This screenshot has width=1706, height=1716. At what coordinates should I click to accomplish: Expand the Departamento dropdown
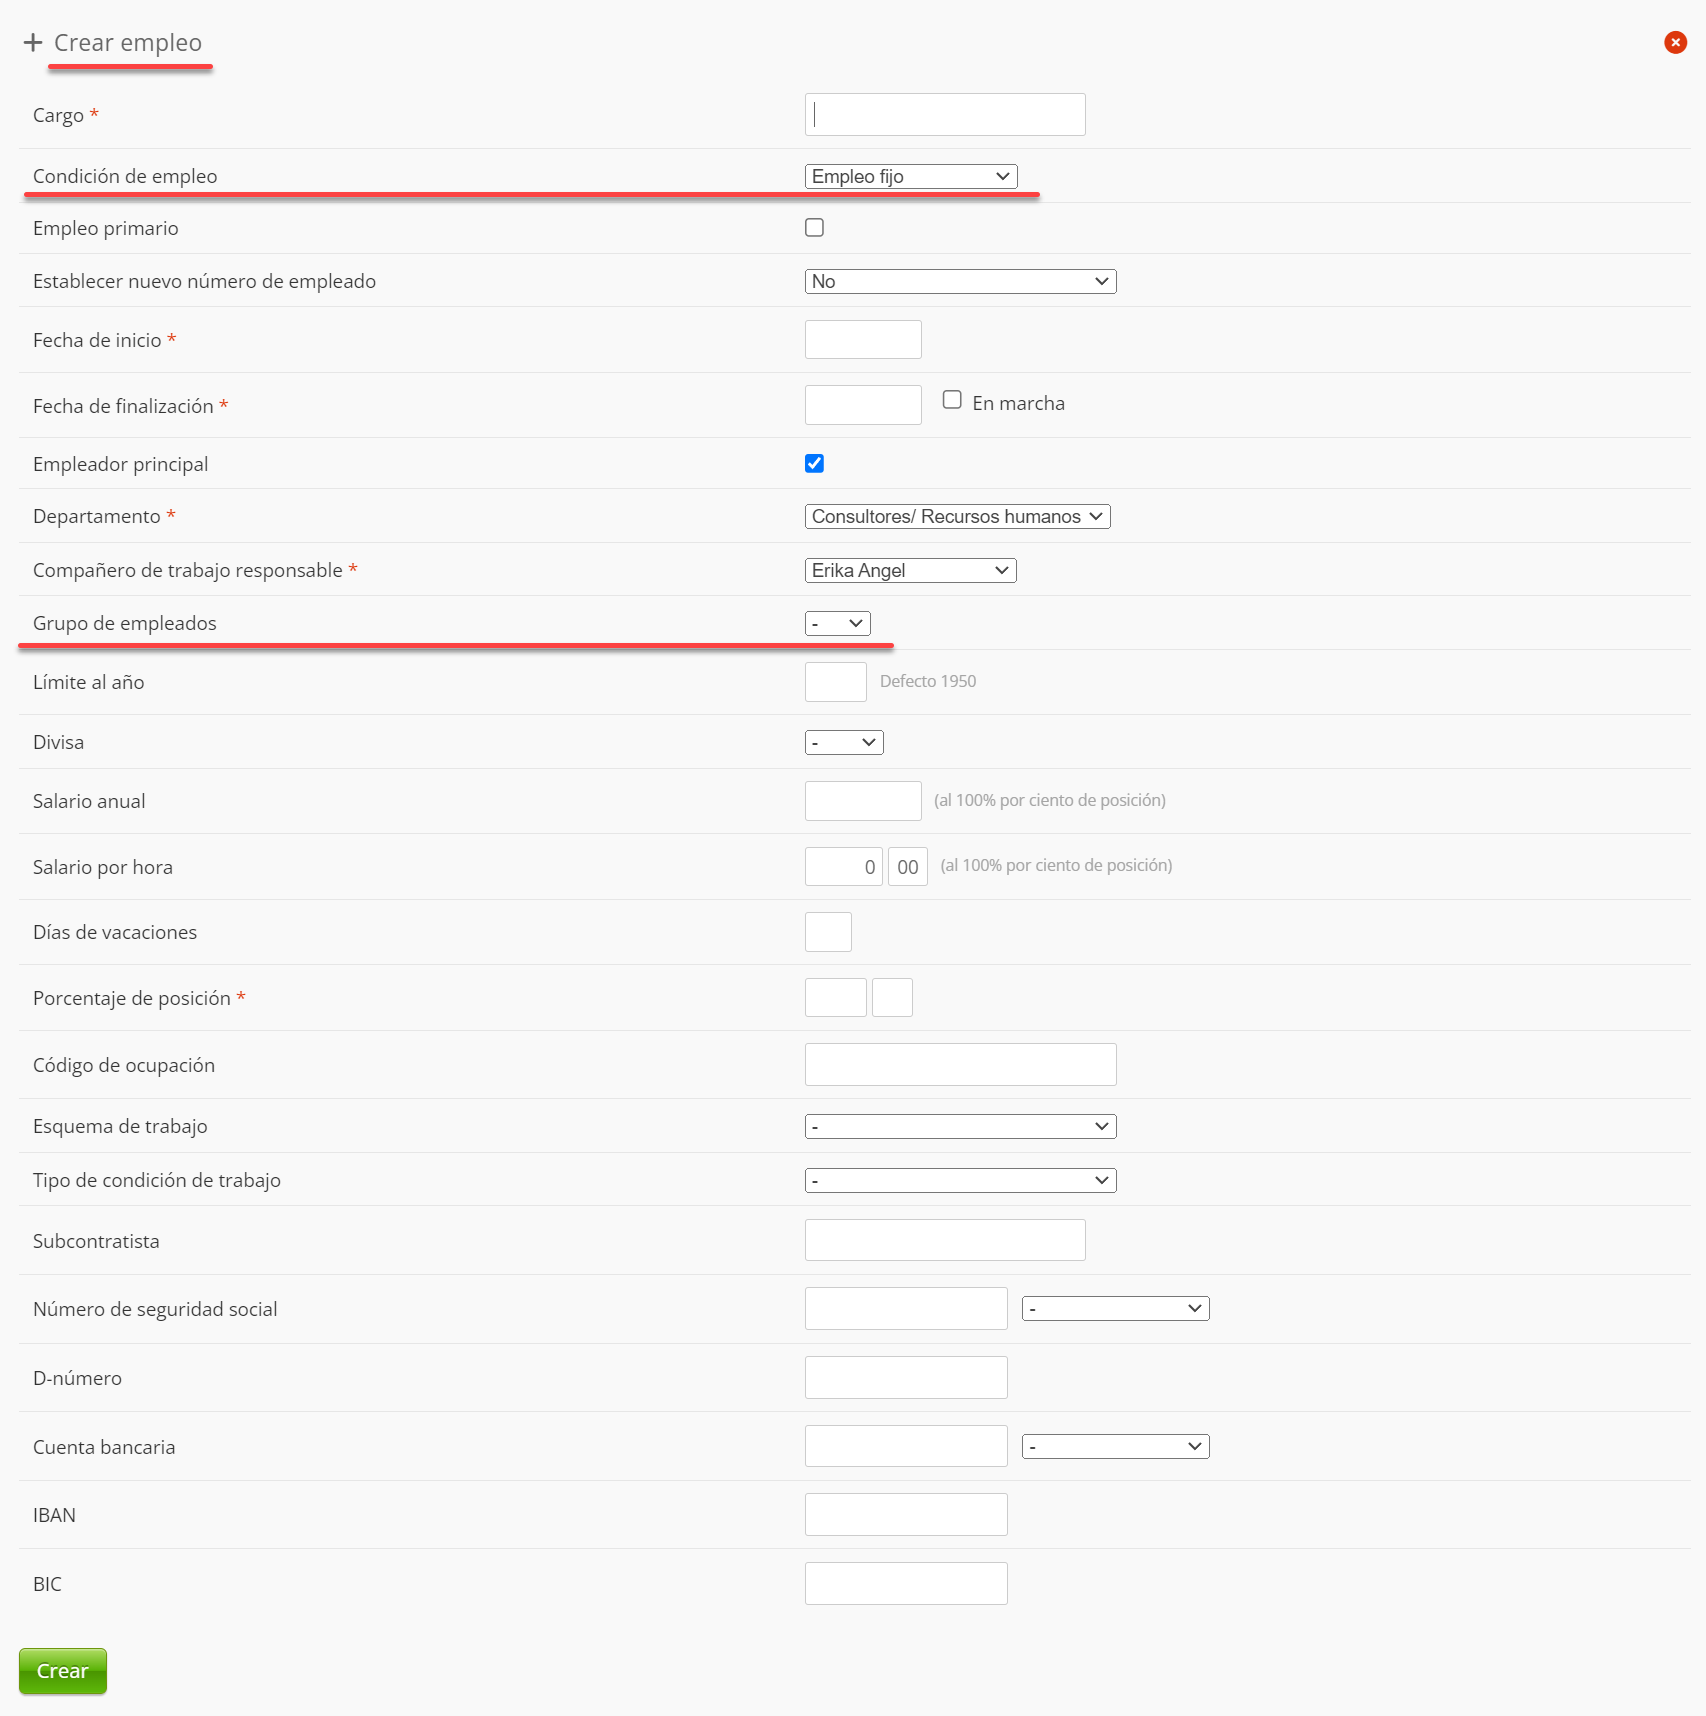957,516
